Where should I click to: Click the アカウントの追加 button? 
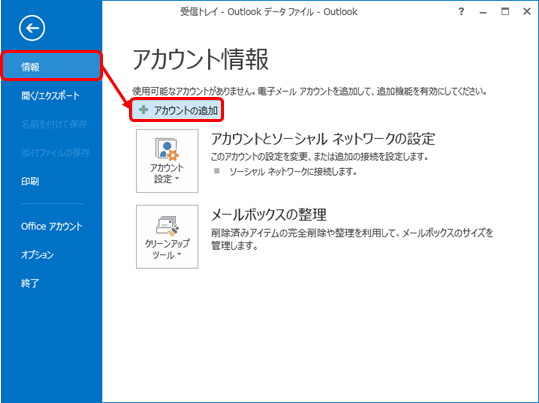tap(177, 110)
